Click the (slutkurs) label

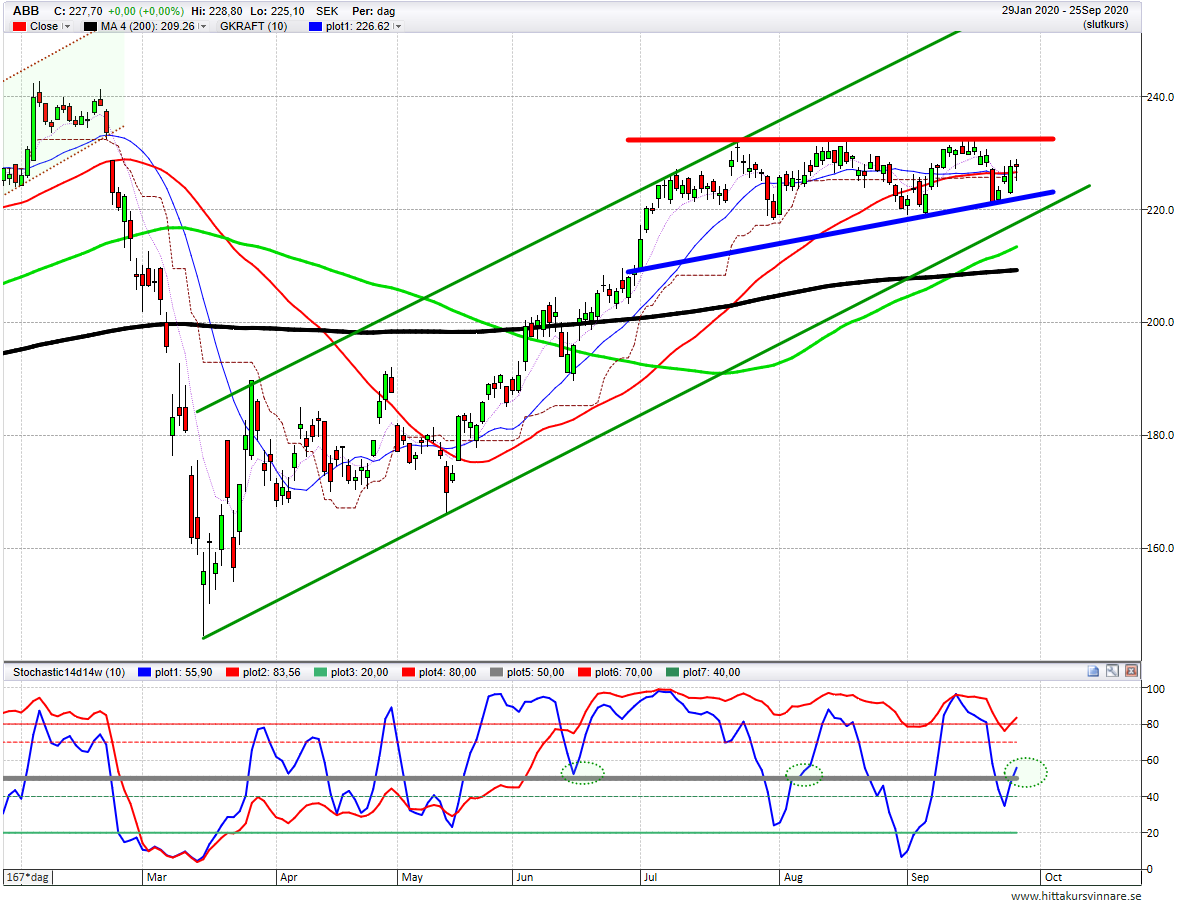point(1105,25)
